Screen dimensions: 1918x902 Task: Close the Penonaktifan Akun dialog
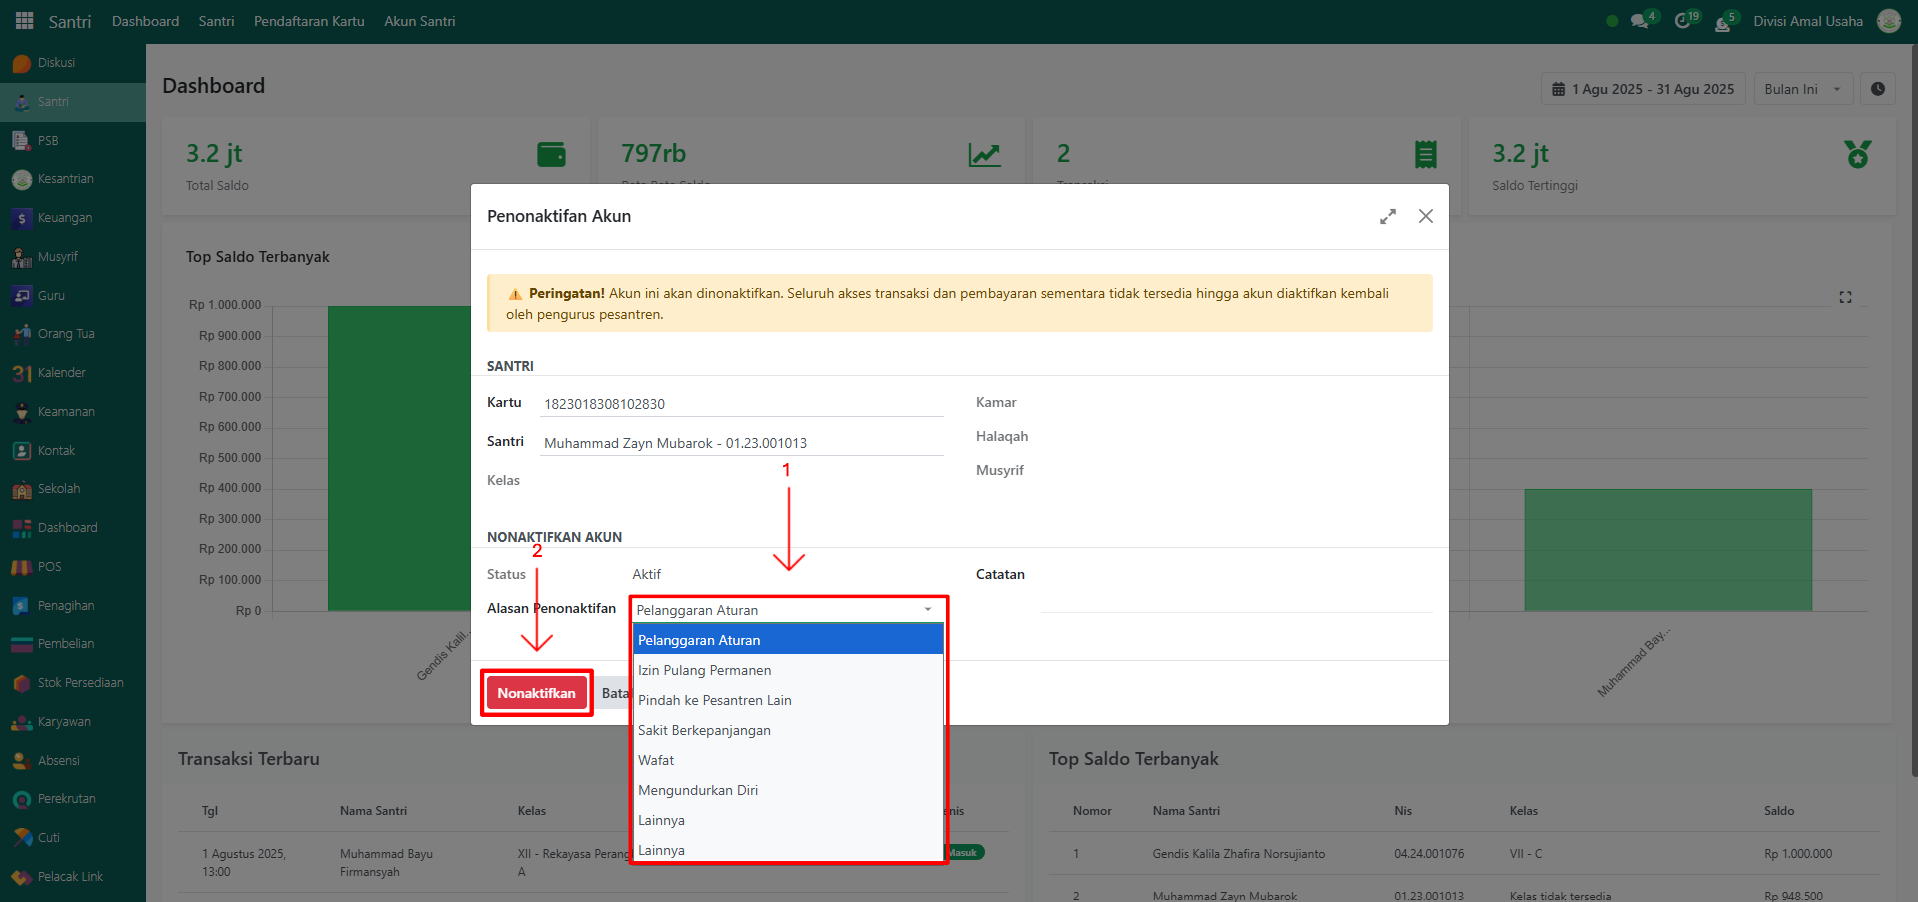point(1425,216)
